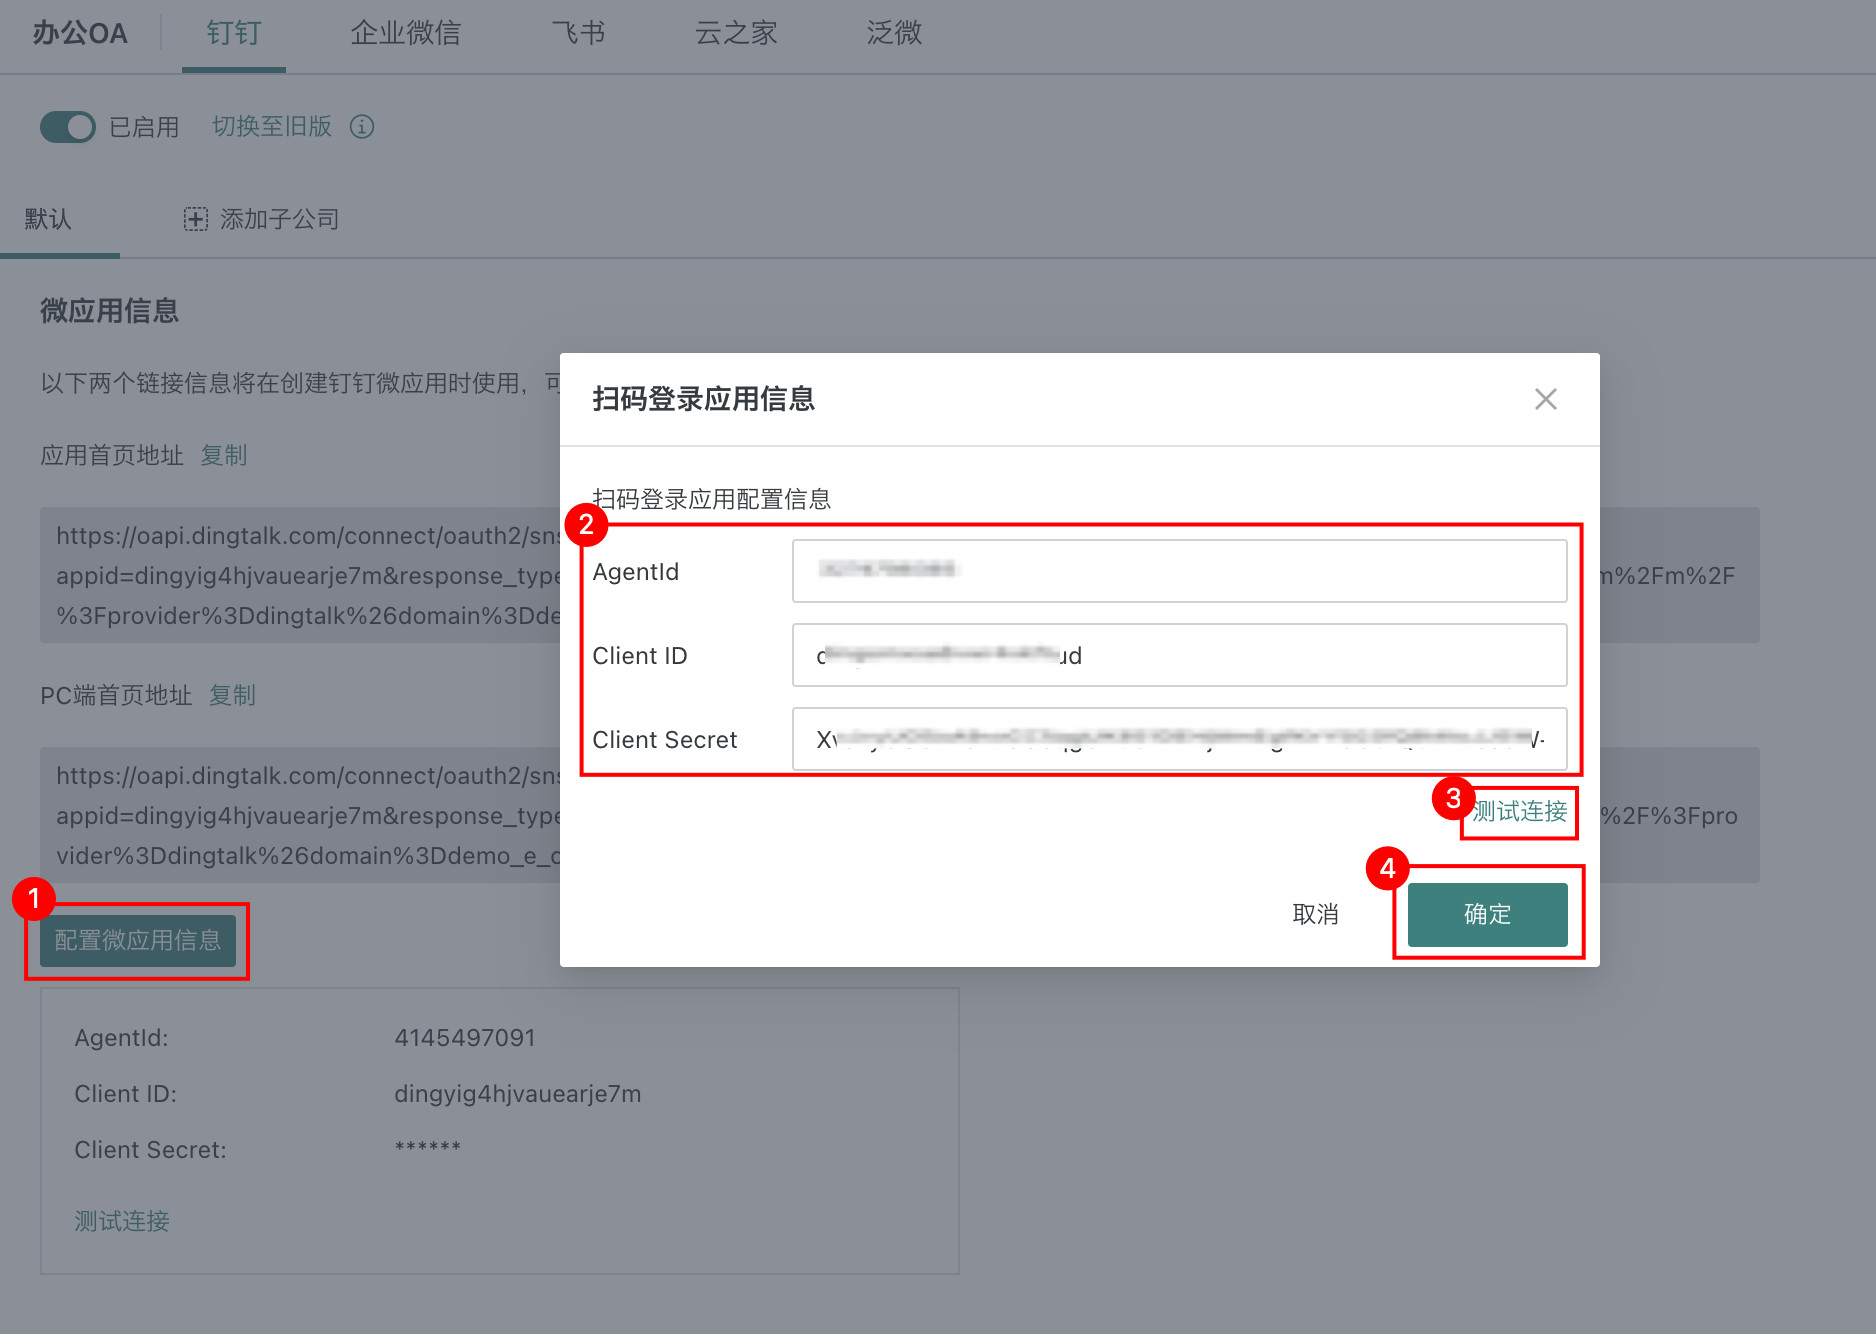Click the plus icon for 添加子公司
The height and width of the screenshot is (1334, 1876).
point(195,219)
